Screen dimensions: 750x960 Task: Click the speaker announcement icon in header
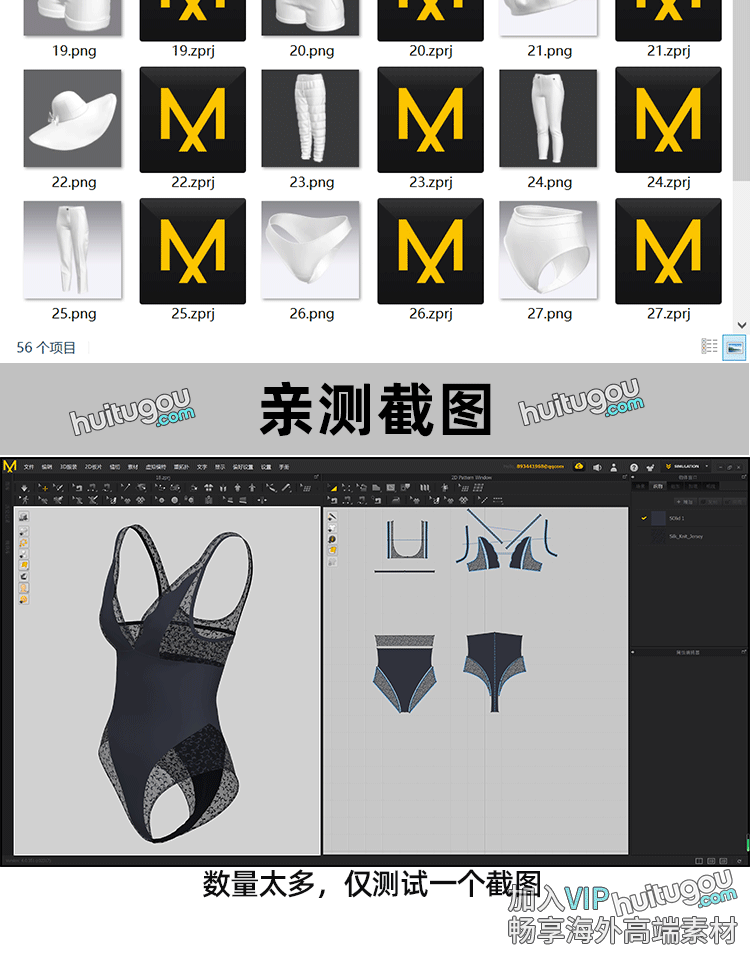597,467
